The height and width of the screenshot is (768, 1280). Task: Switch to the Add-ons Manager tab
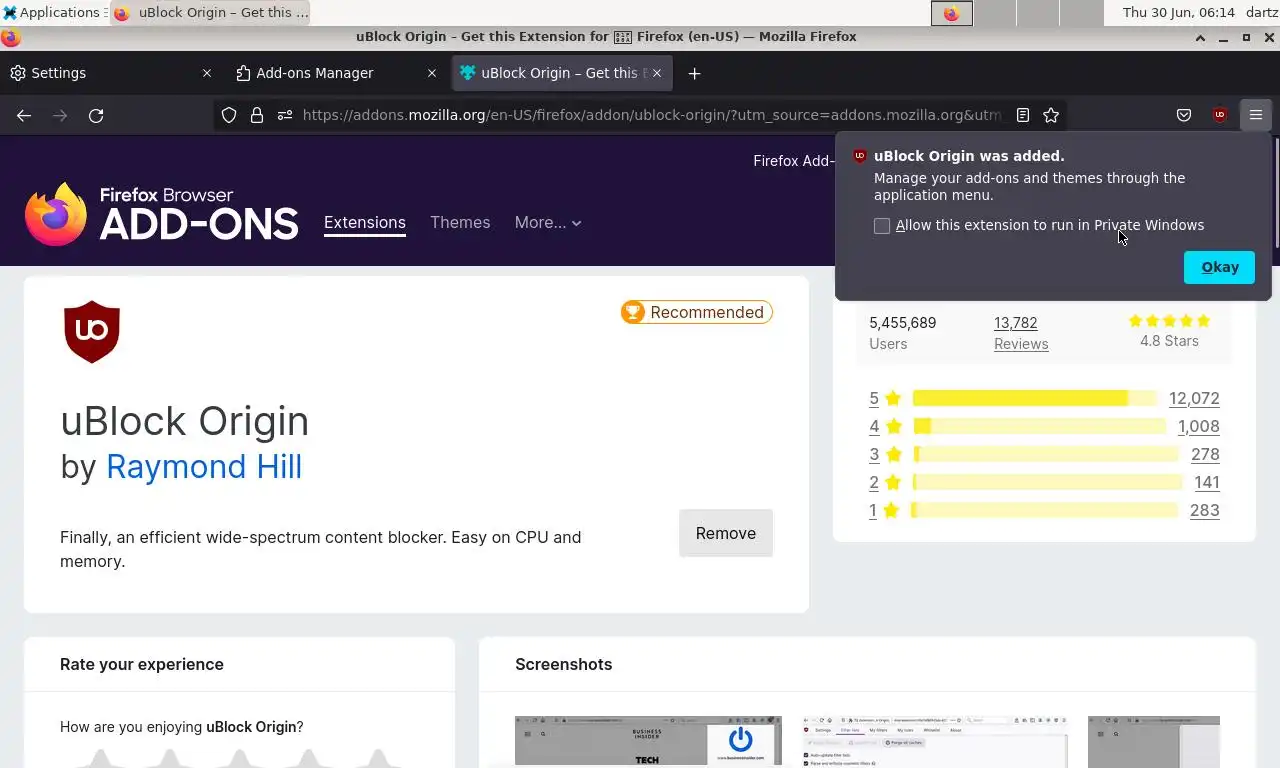click(x=335, y=73)
